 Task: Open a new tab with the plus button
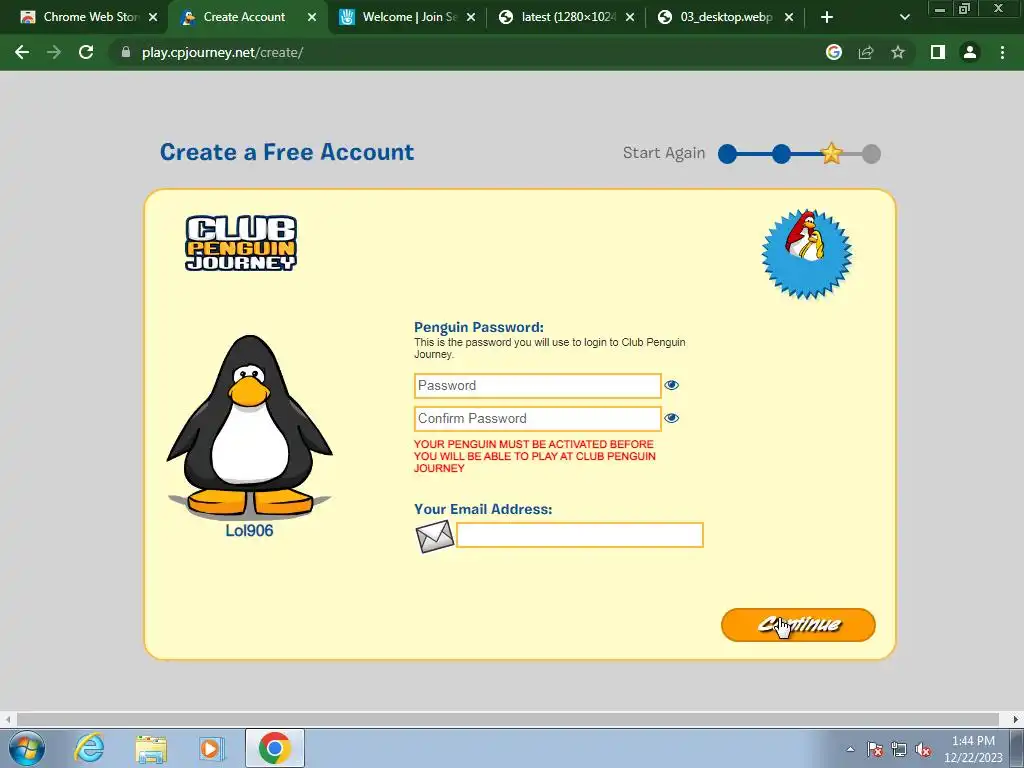click(x=827, y=17)
